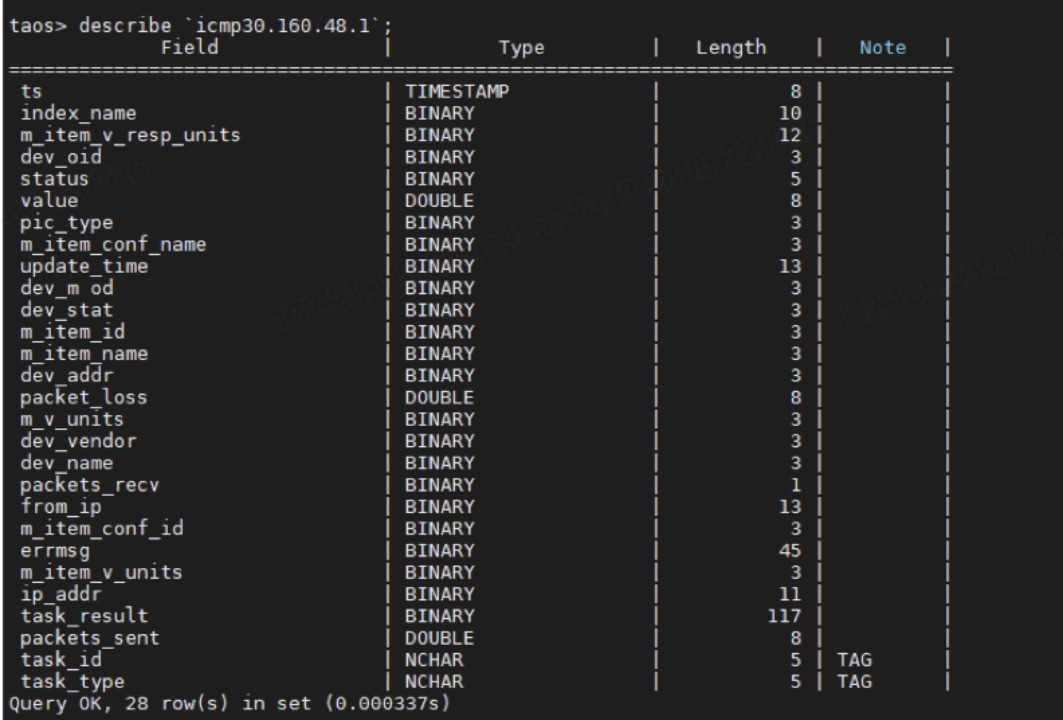The width and height of the screenshot is (1063, 720).
Task: Select the "dev_name" field
Action: click(x=66, y=463)
